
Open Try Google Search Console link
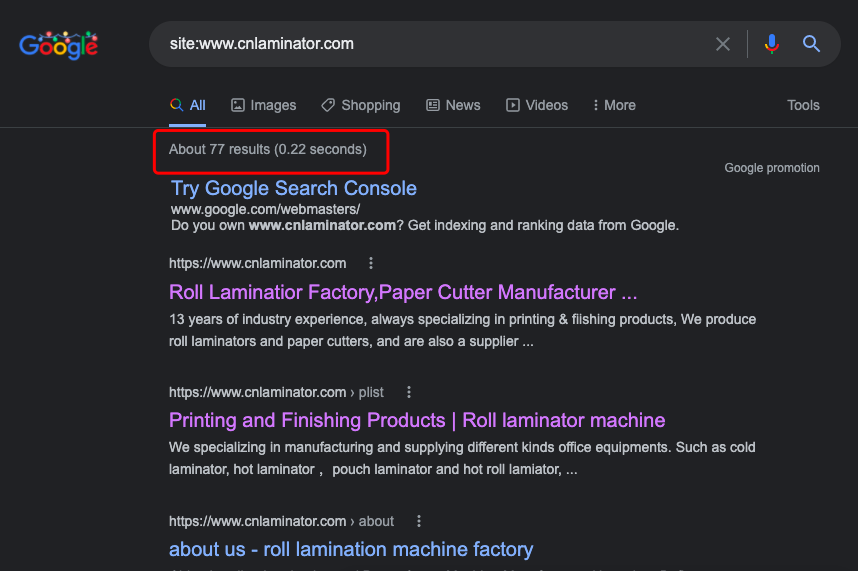click(294, 188)
